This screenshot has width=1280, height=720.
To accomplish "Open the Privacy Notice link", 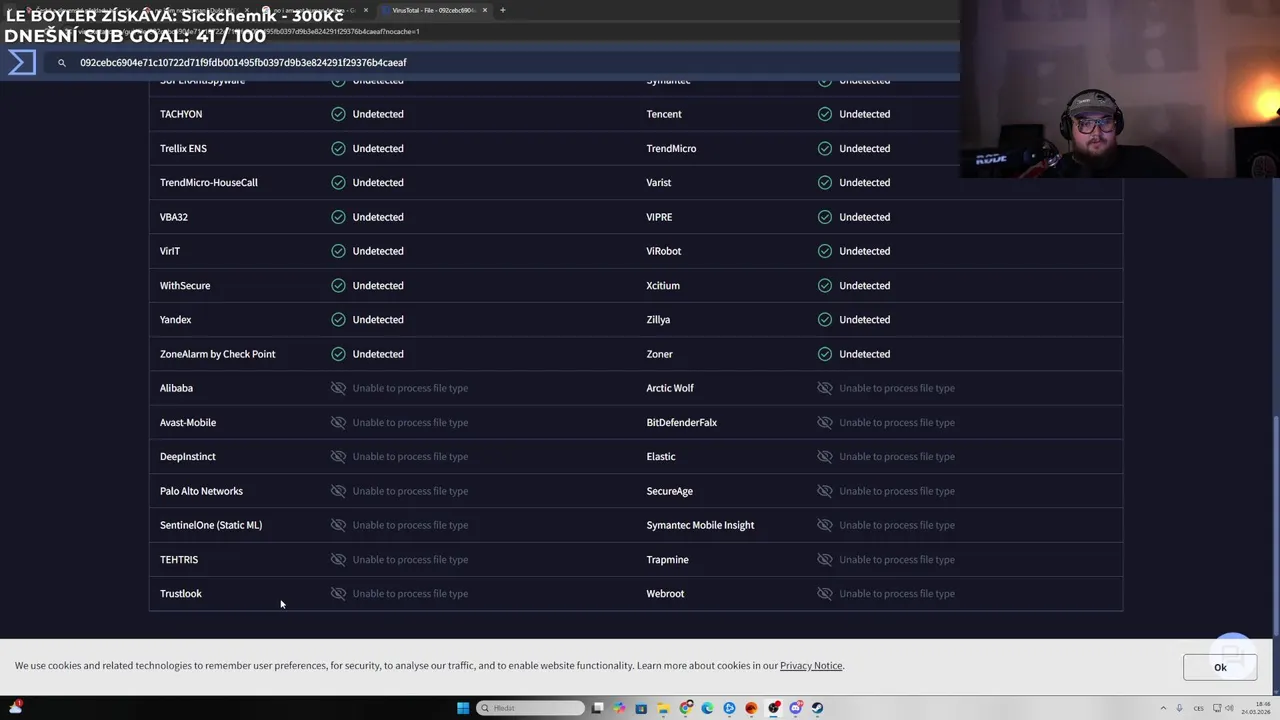I will point(811,665).
